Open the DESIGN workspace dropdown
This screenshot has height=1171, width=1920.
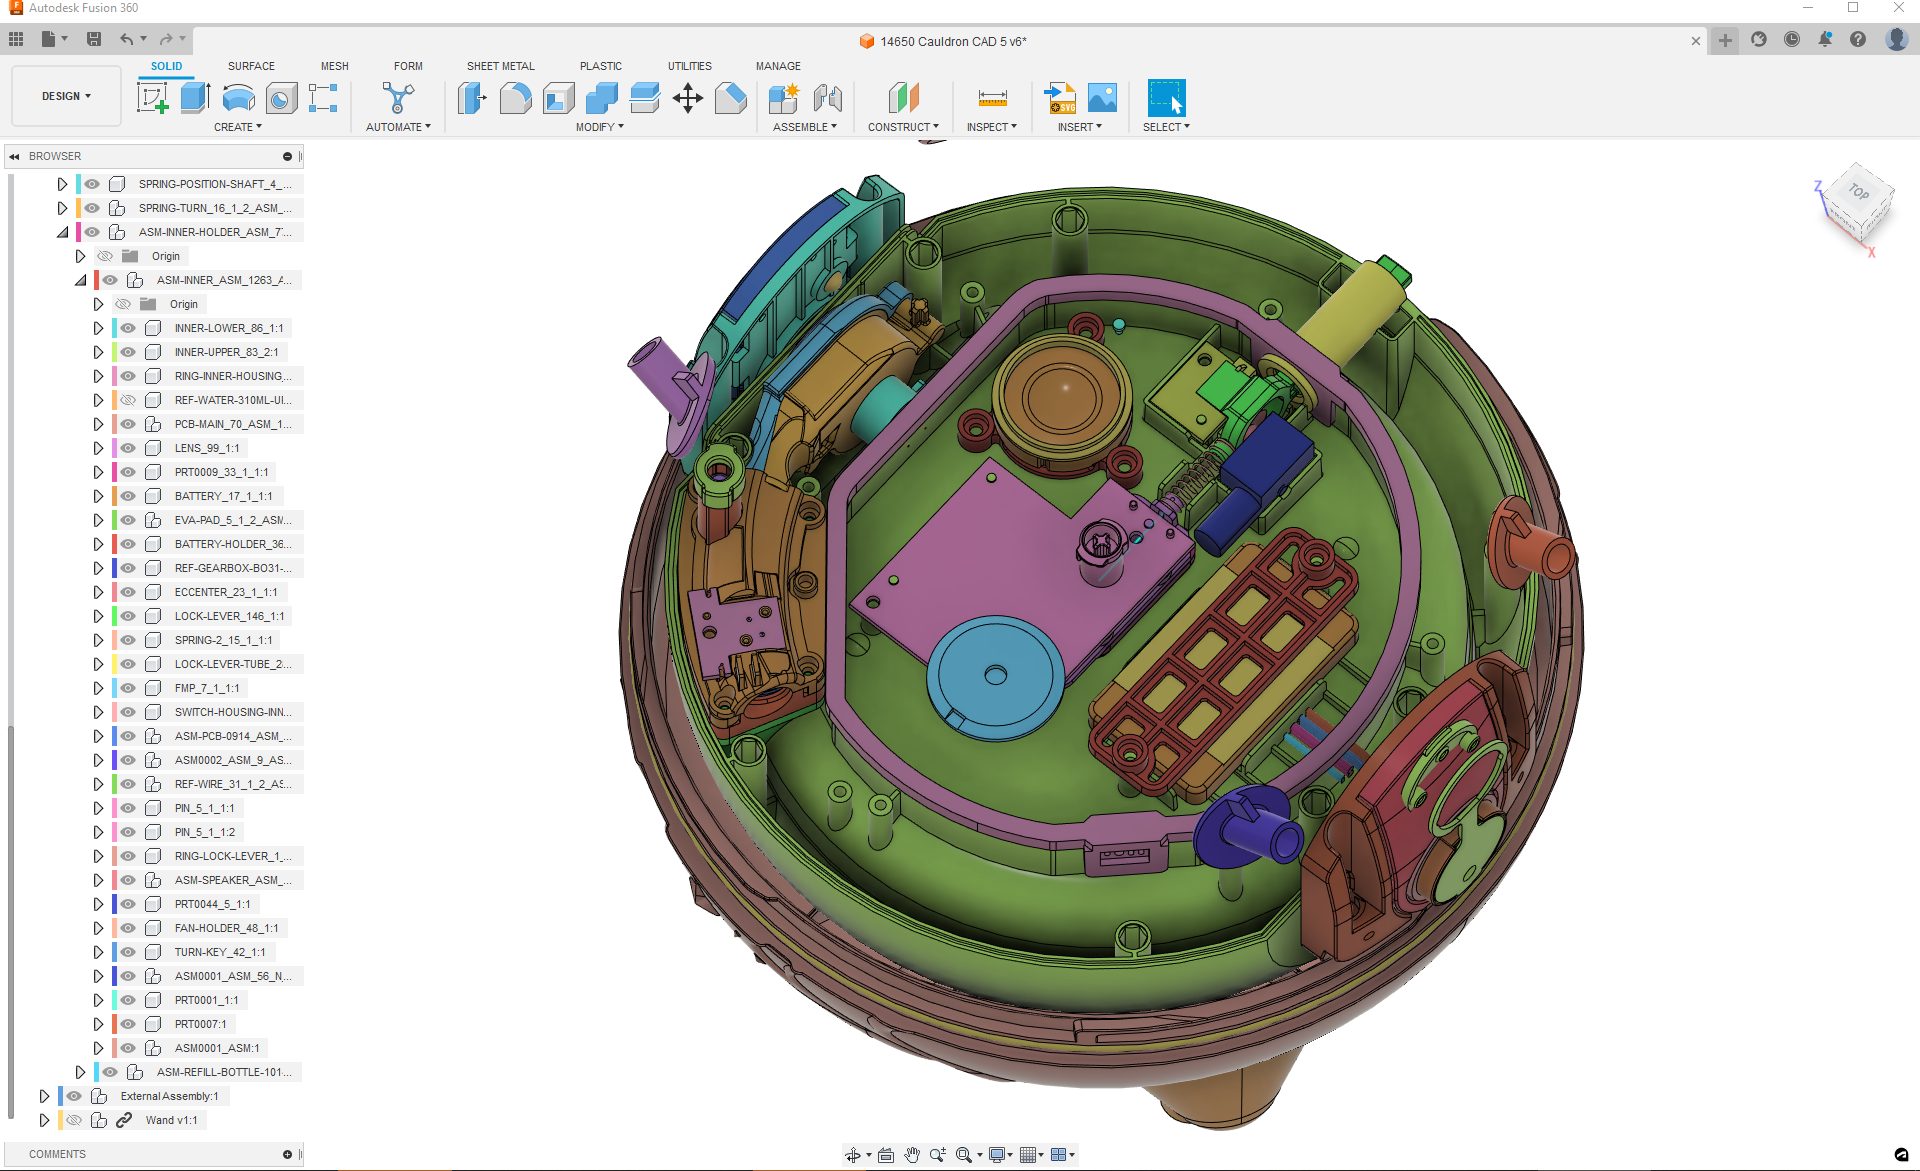click(x=66, y=96)
